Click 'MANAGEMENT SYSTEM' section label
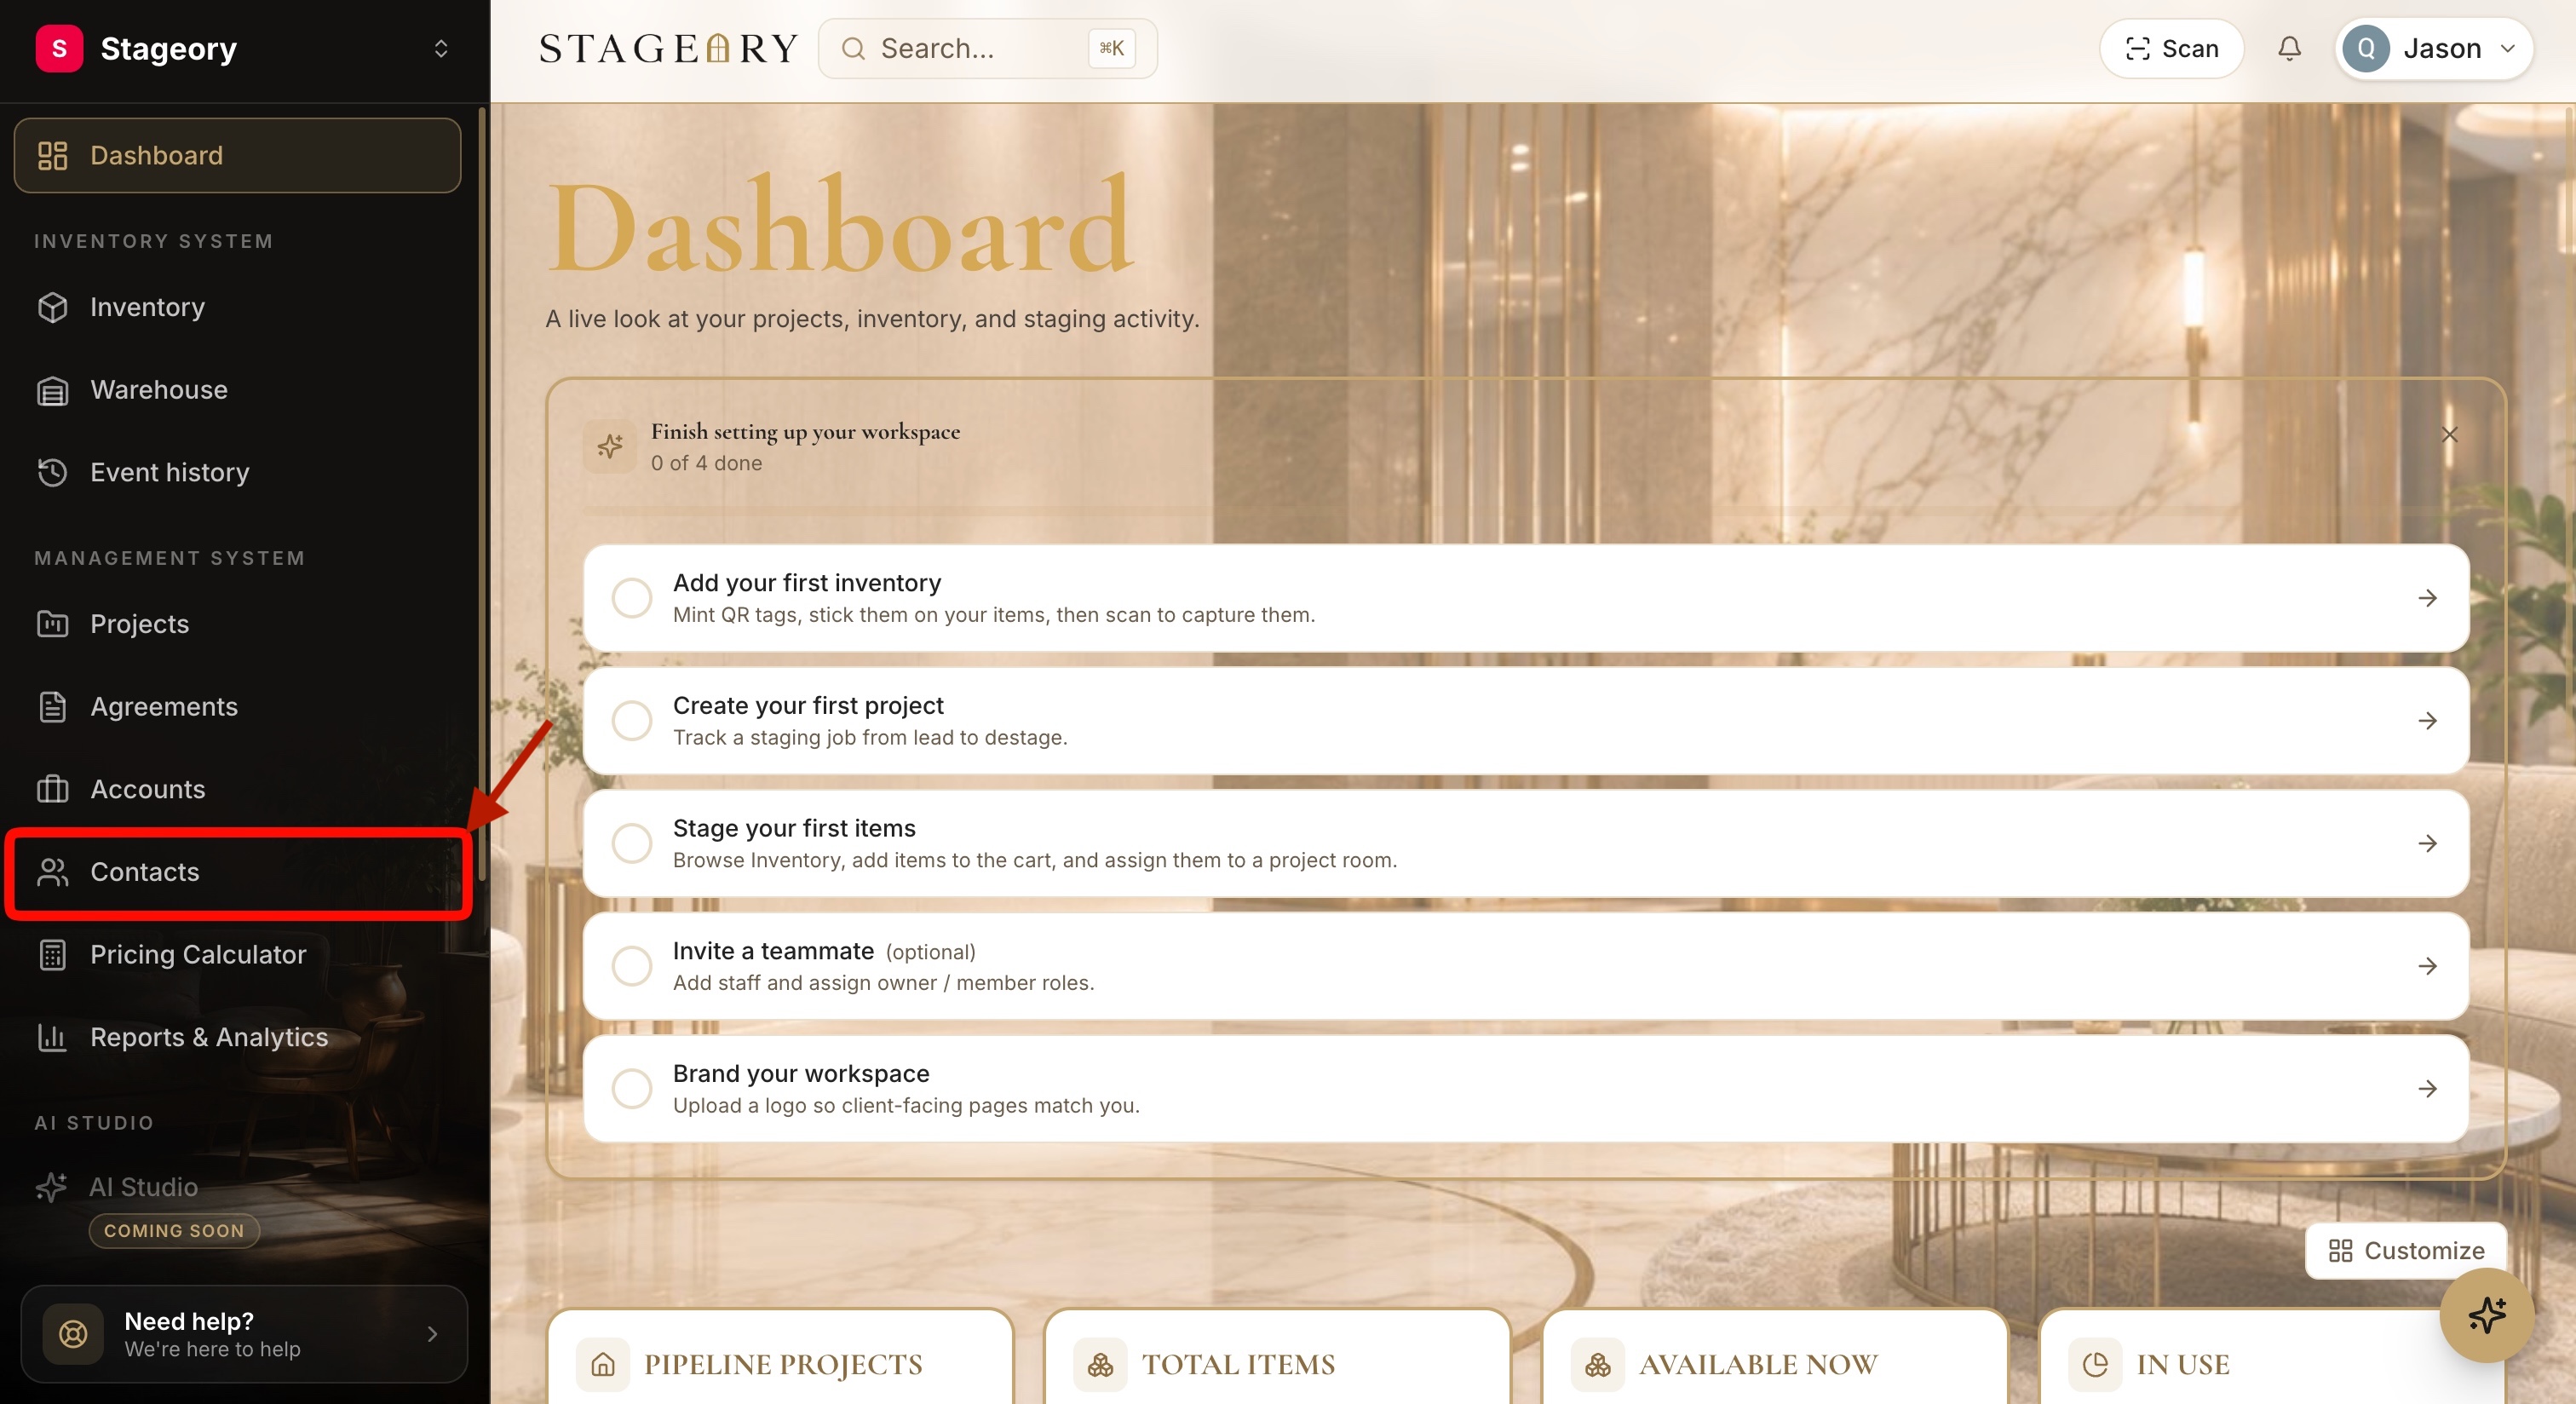This screenshot has height=1404, width=2576. pos(169,558)
